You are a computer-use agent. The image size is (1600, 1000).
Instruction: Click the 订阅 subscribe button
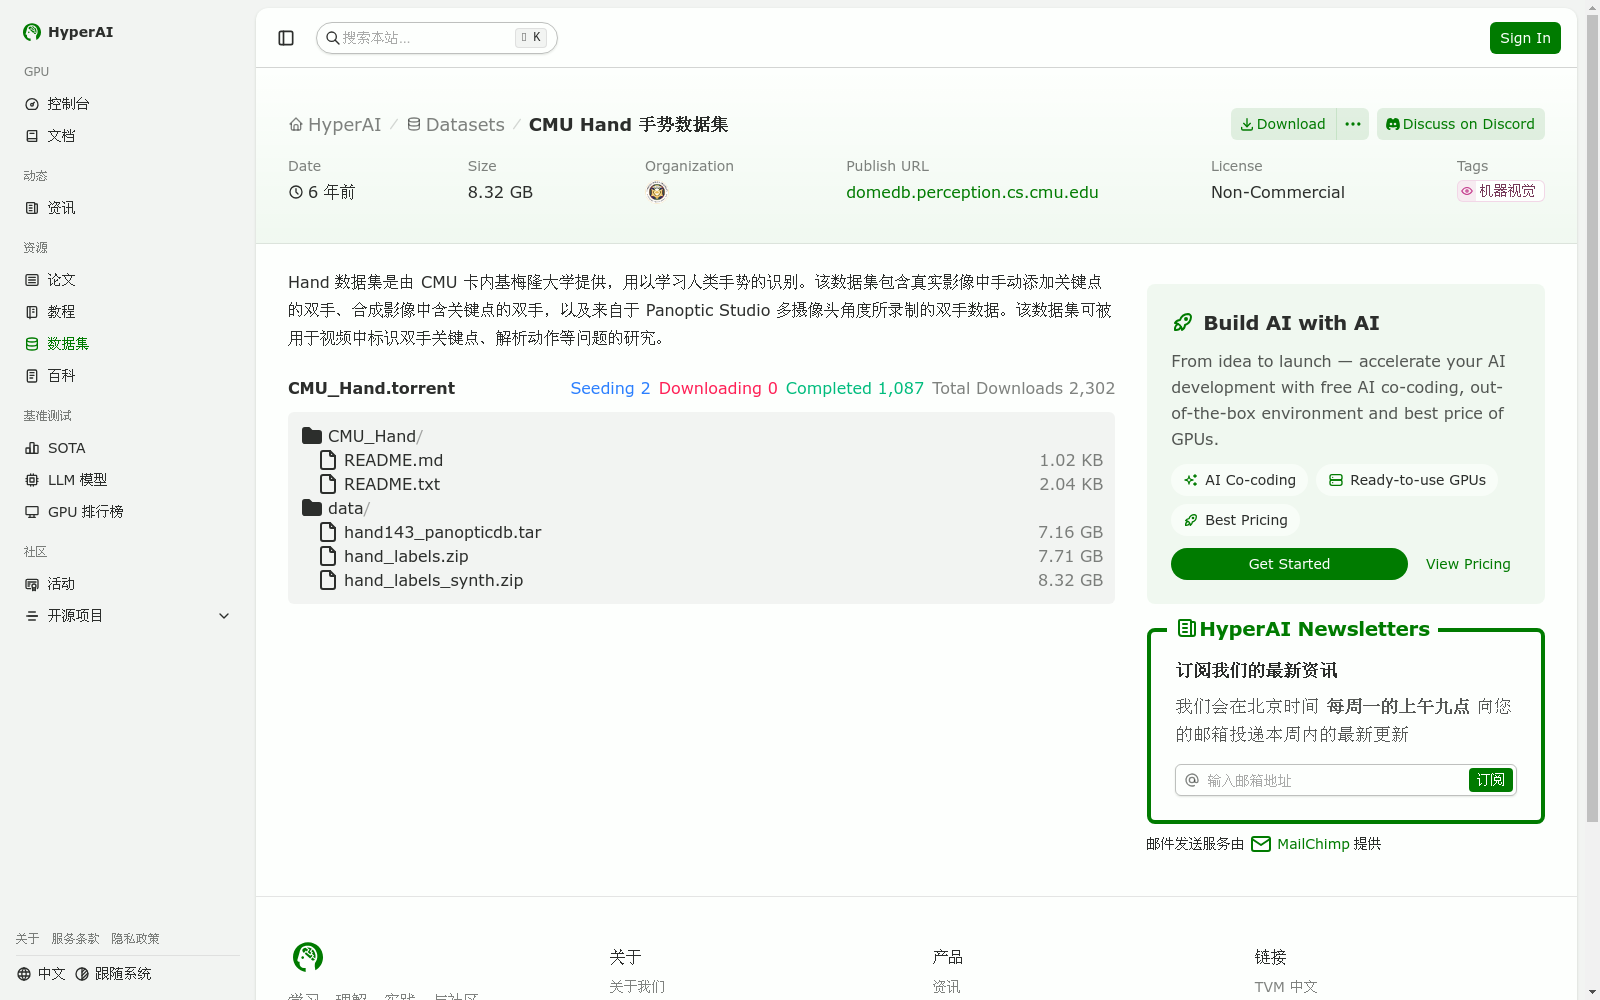pos(1491,780)
